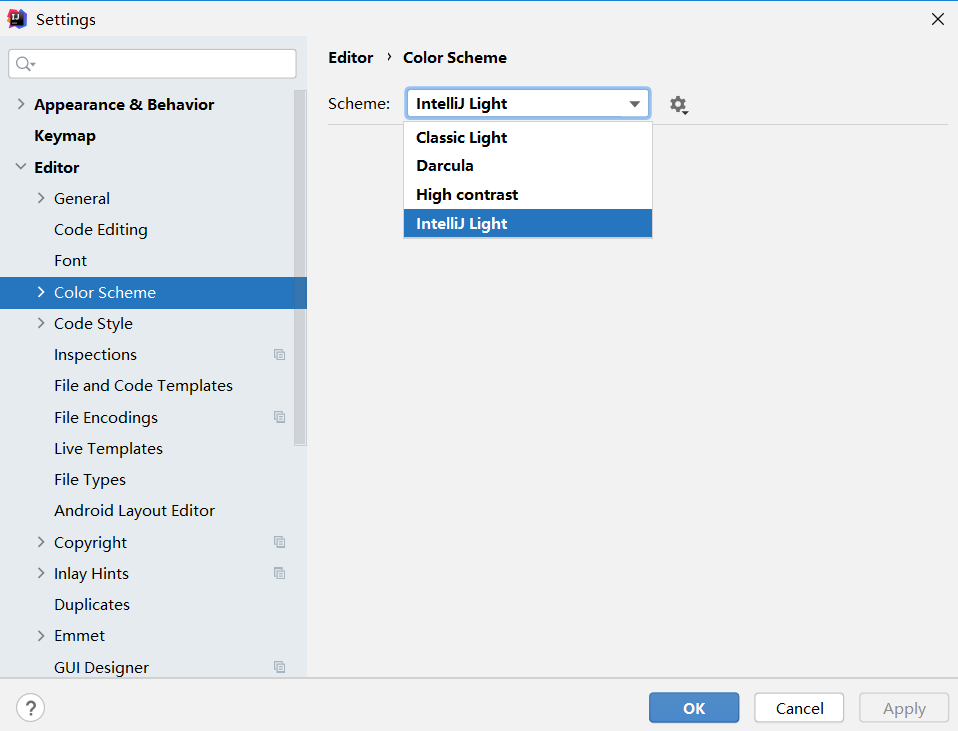Viewport: 958px width, 731px height.
Task: Open scheme options via the gear icon
Action: (679, 104)
